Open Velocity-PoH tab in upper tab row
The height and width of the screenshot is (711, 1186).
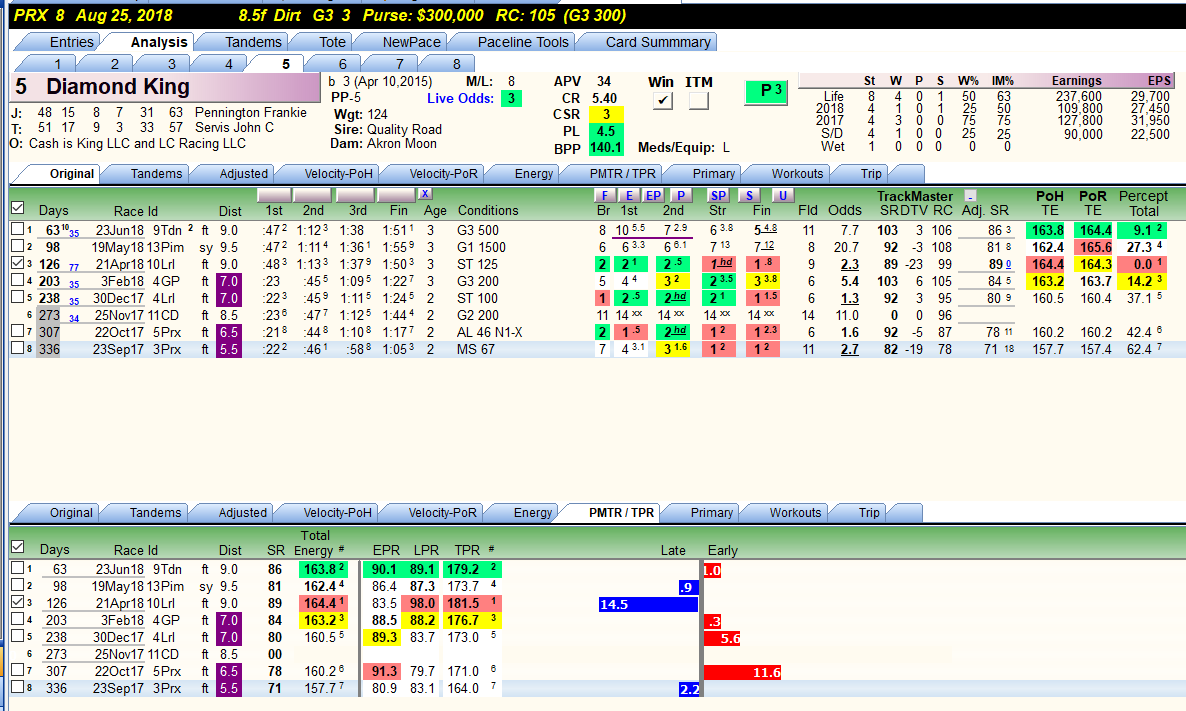coord(338,173)
